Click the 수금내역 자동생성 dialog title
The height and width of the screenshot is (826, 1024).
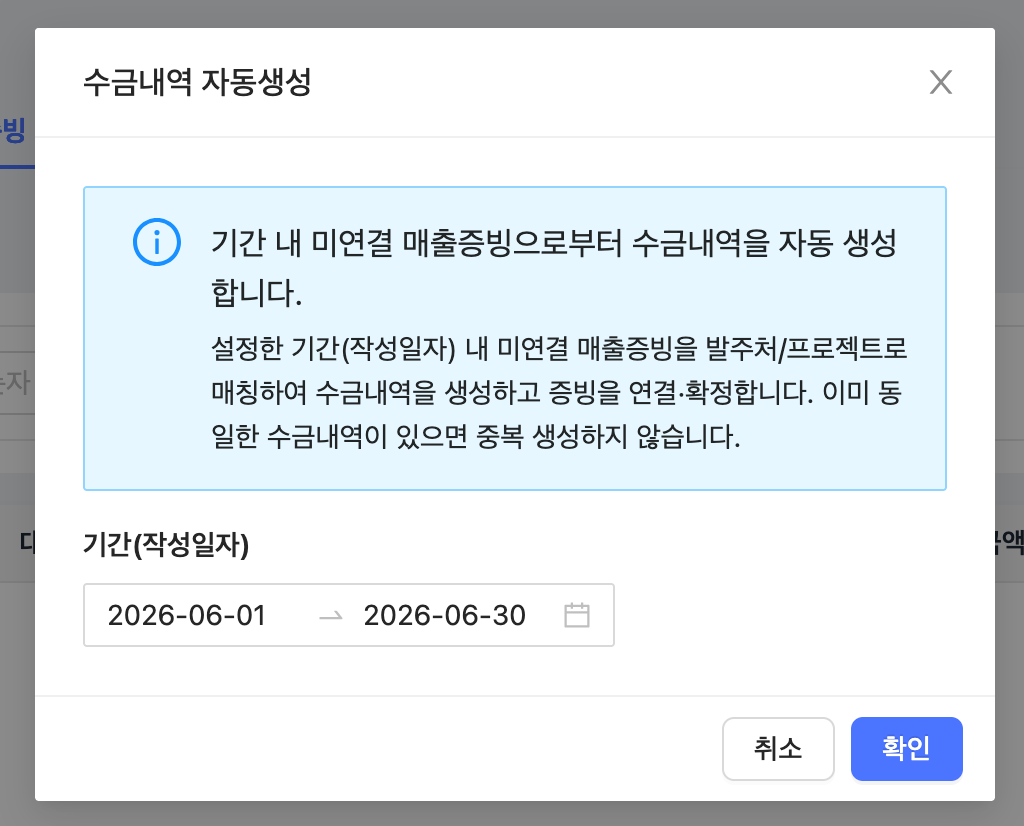(197, 82)
